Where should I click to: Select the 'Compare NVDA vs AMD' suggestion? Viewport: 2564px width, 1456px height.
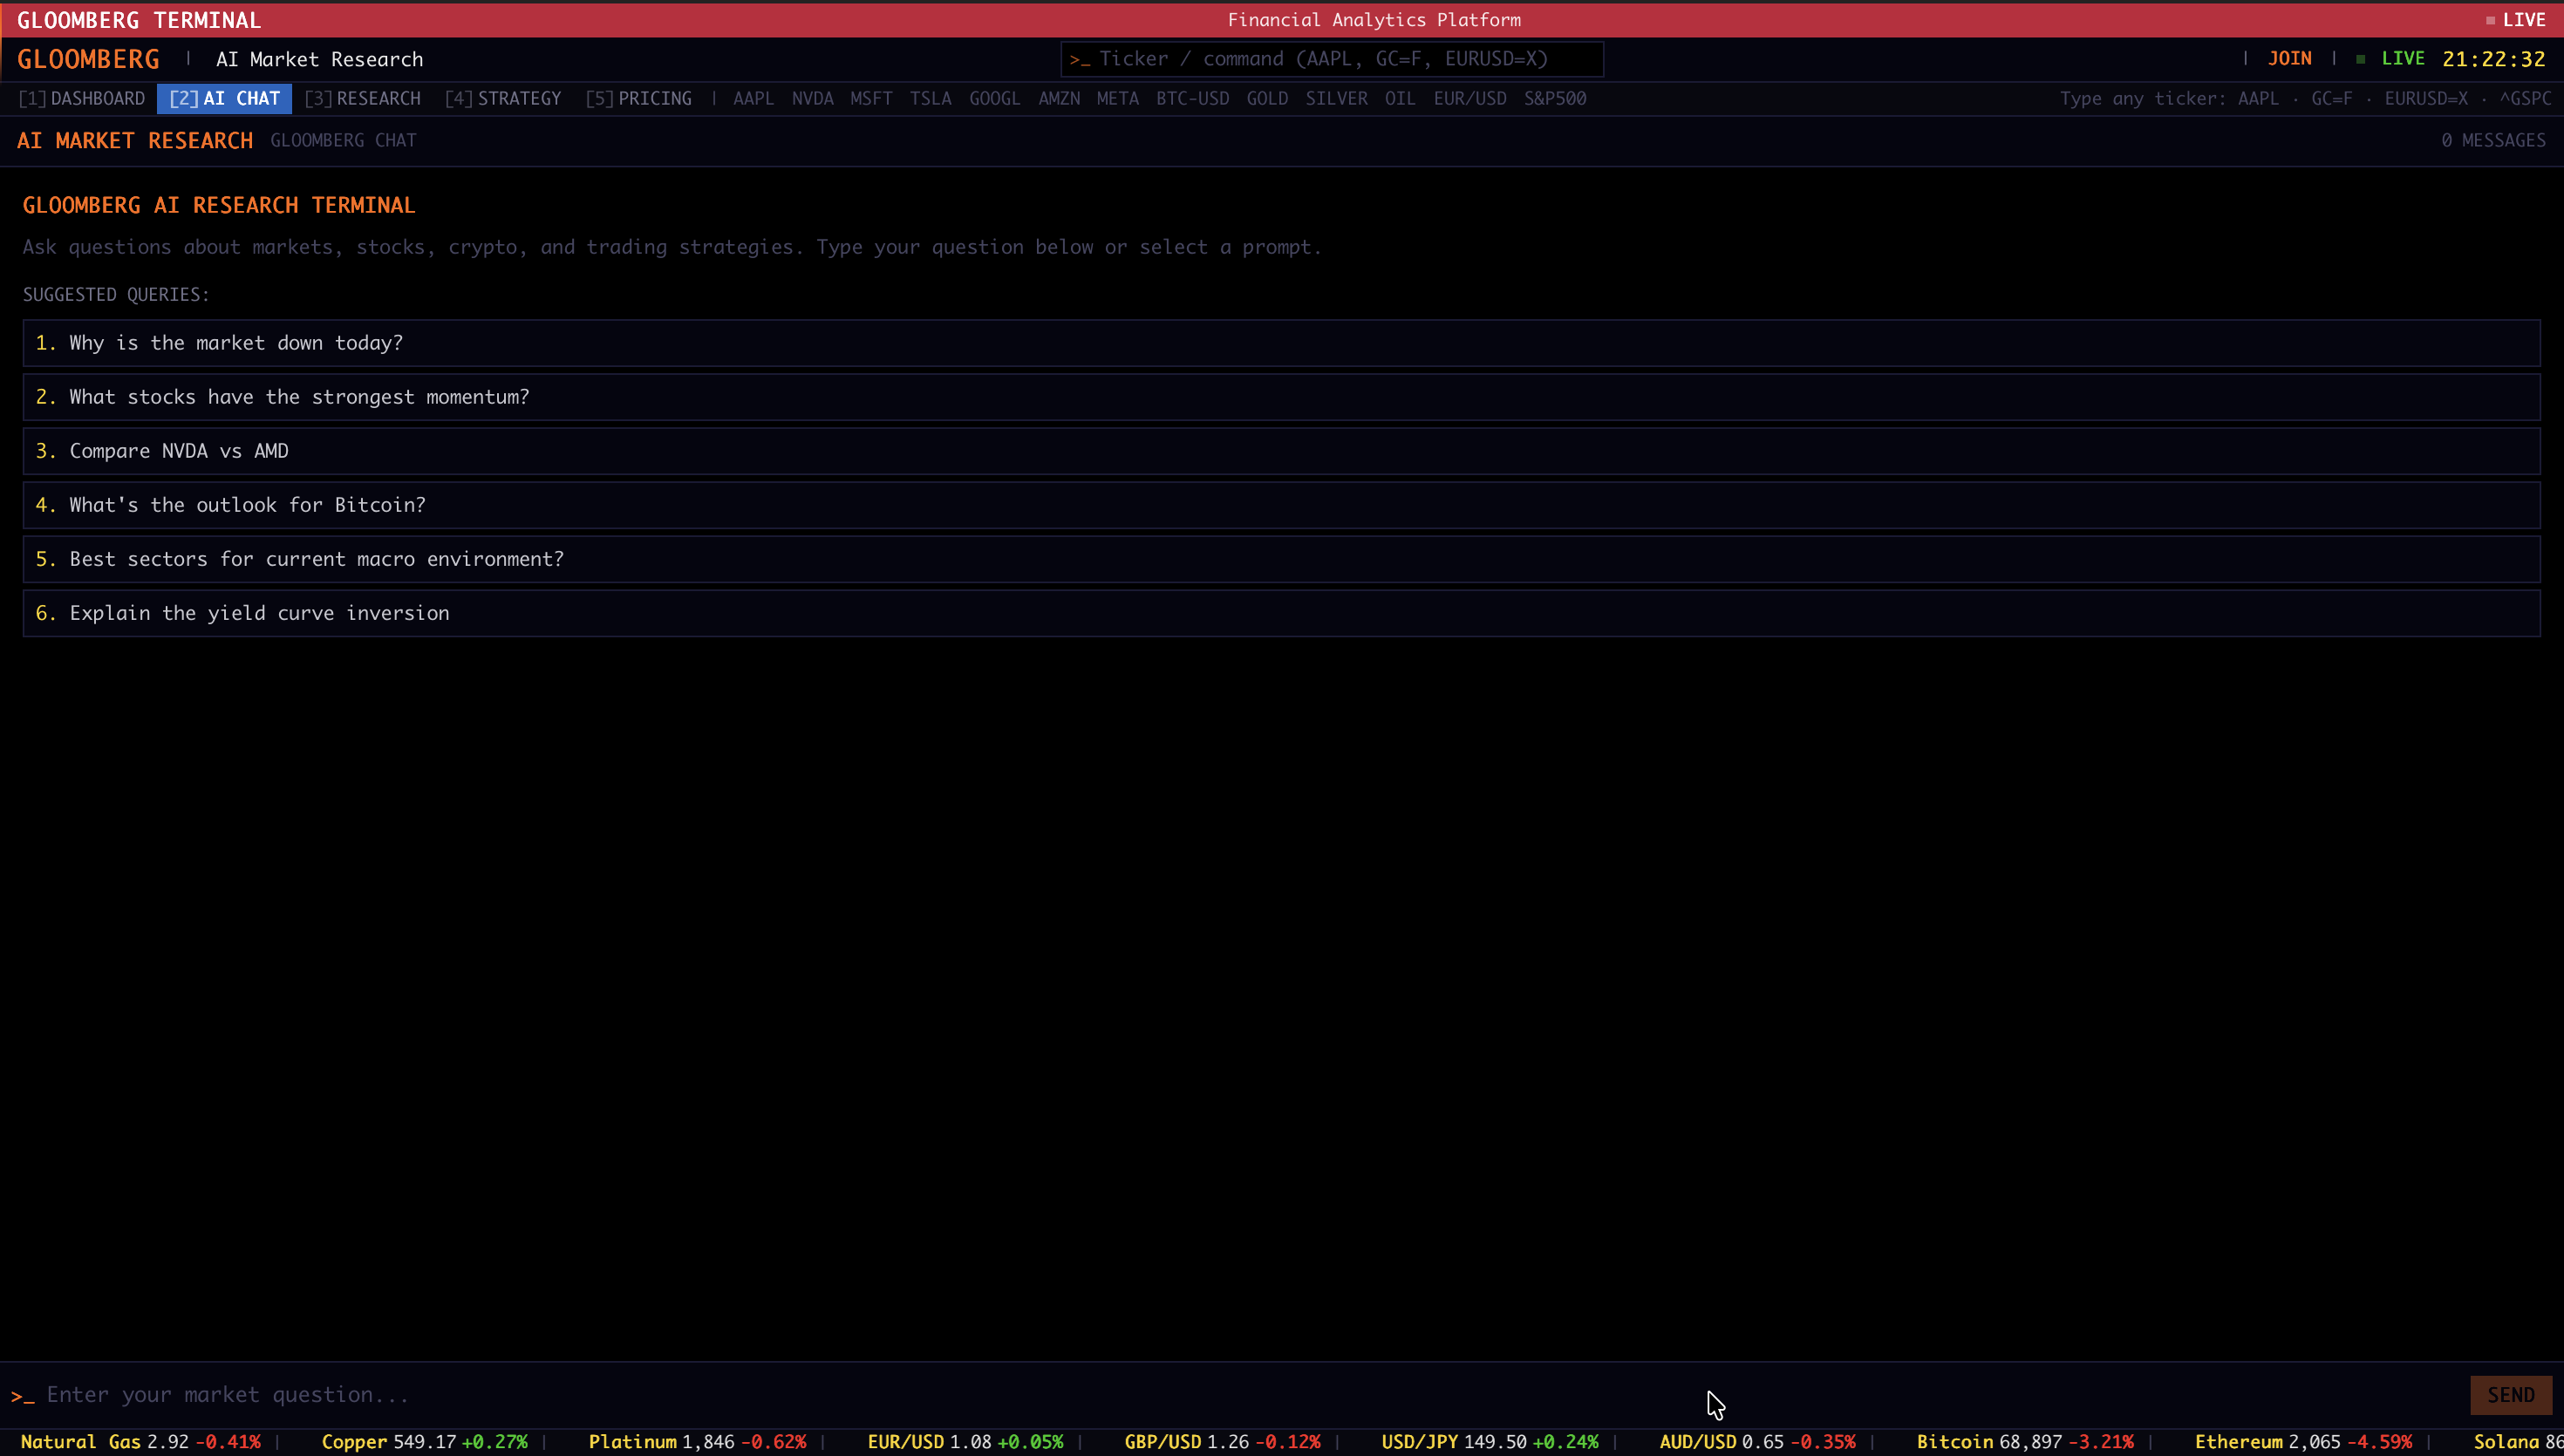(179, 451)
